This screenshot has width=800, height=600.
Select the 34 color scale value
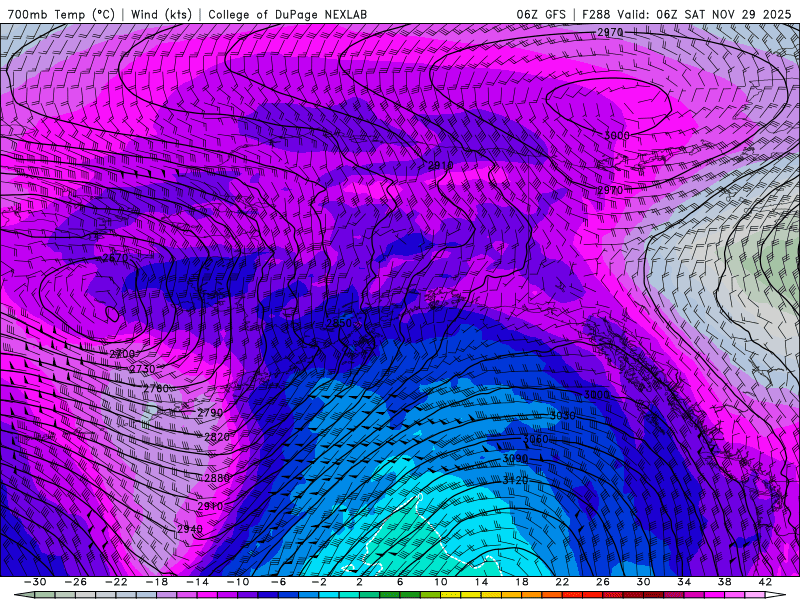click(x=684, y=582)
